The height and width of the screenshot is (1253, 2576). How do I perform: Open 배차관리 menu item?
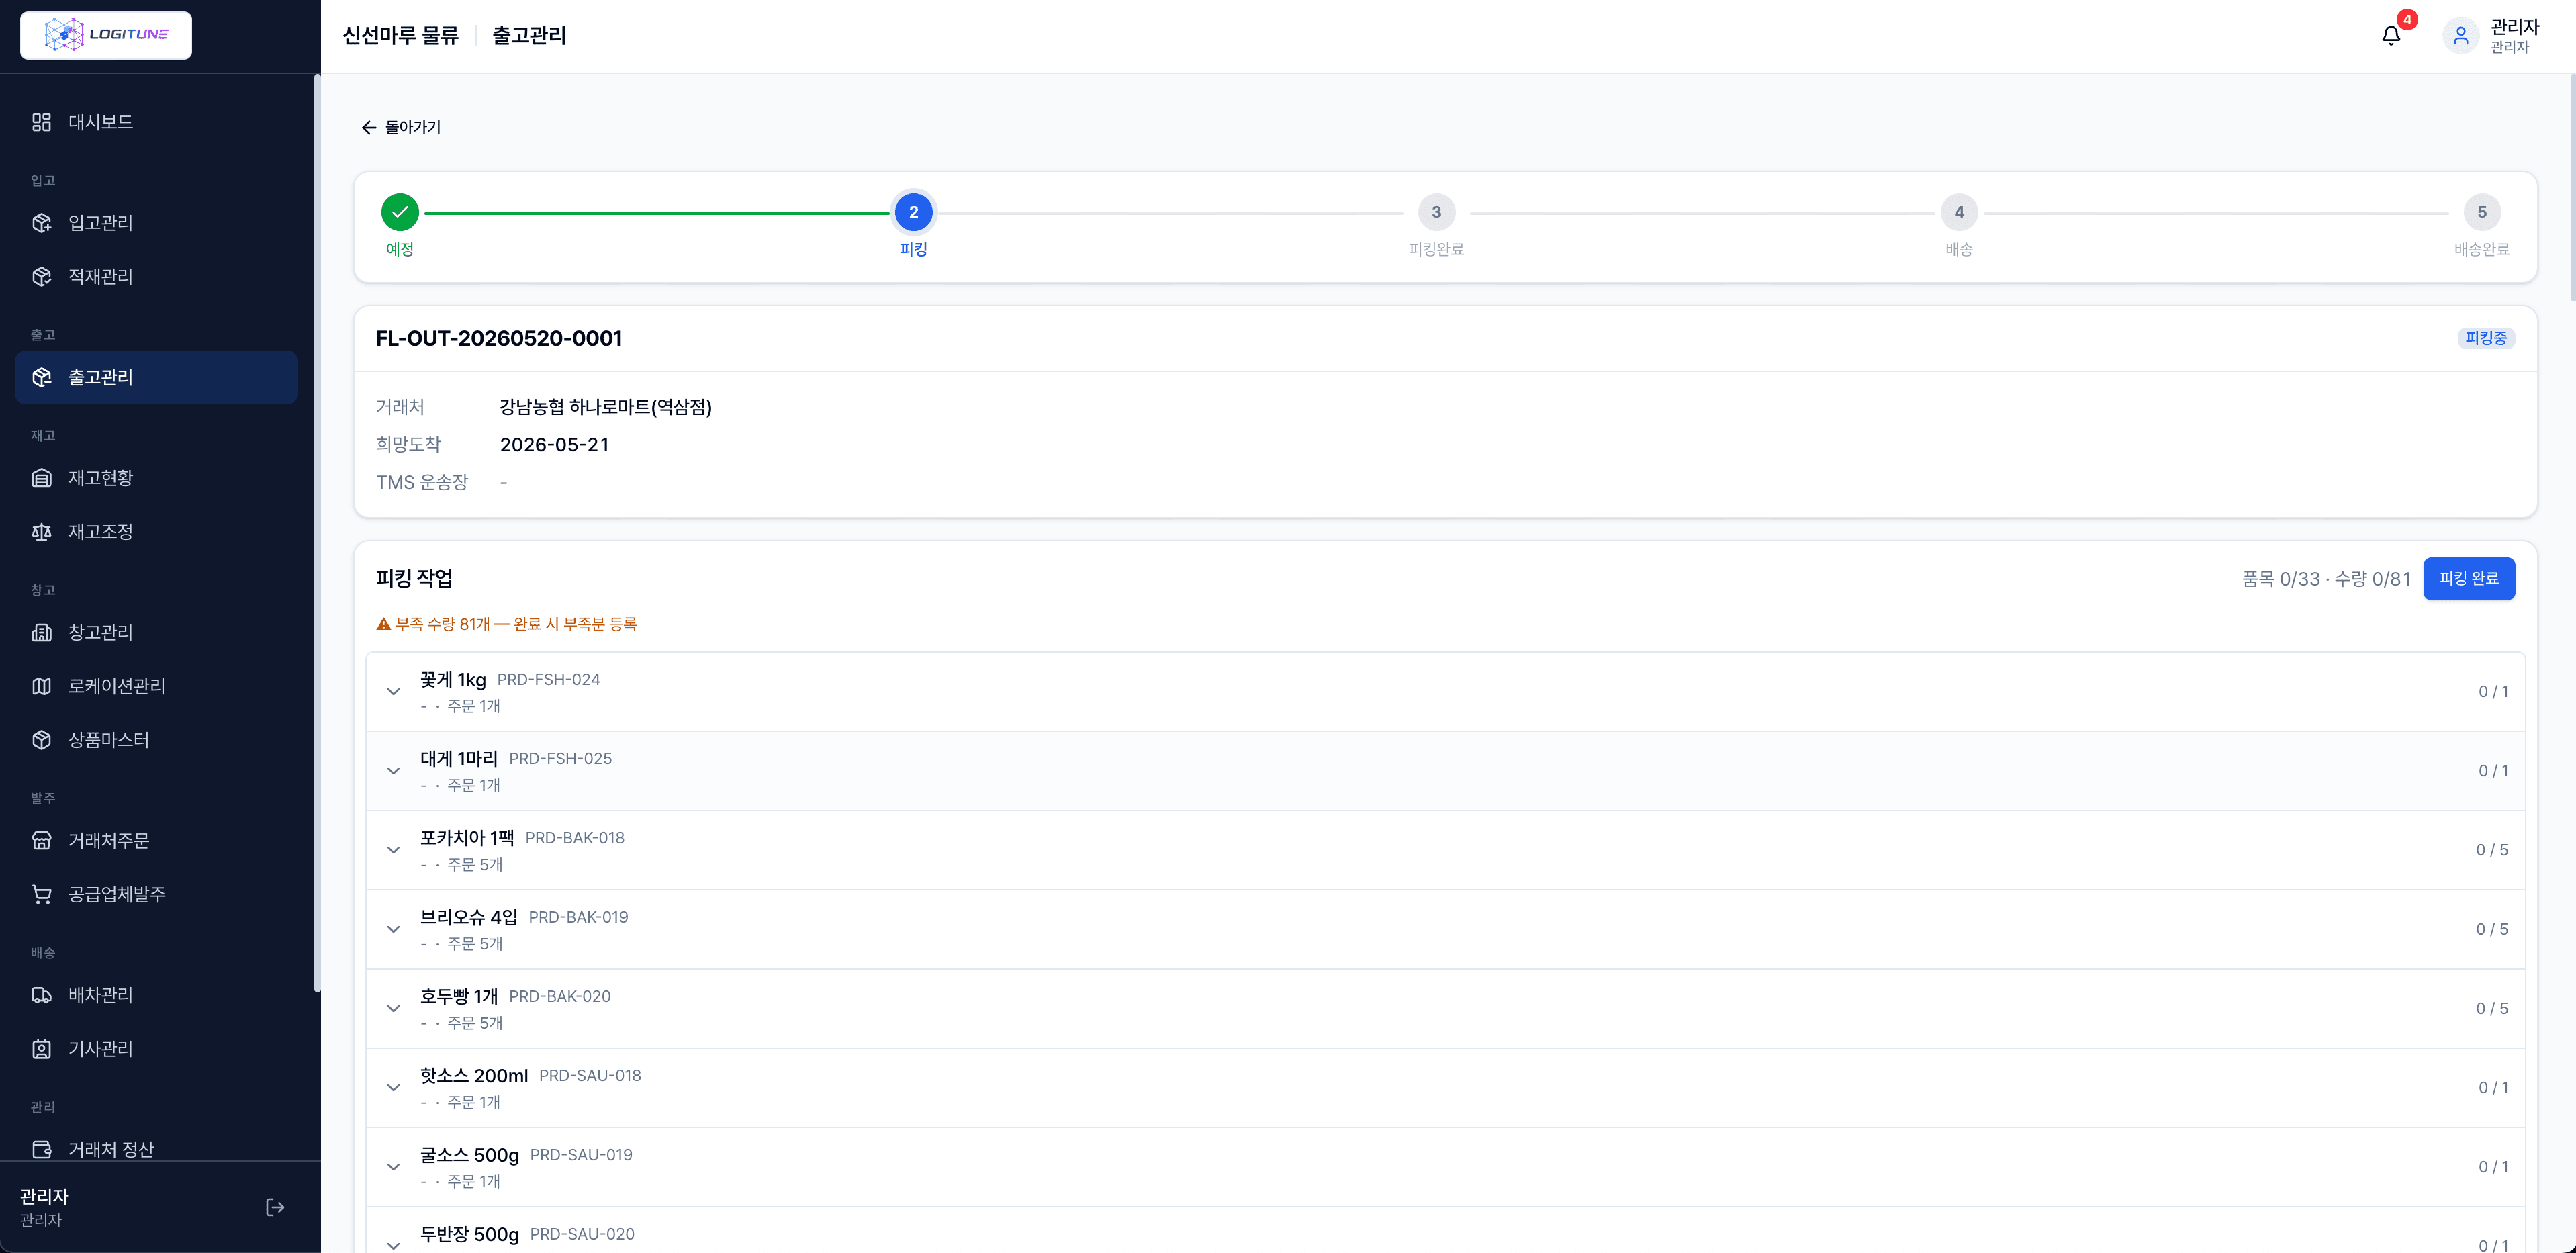coord(156,995)
